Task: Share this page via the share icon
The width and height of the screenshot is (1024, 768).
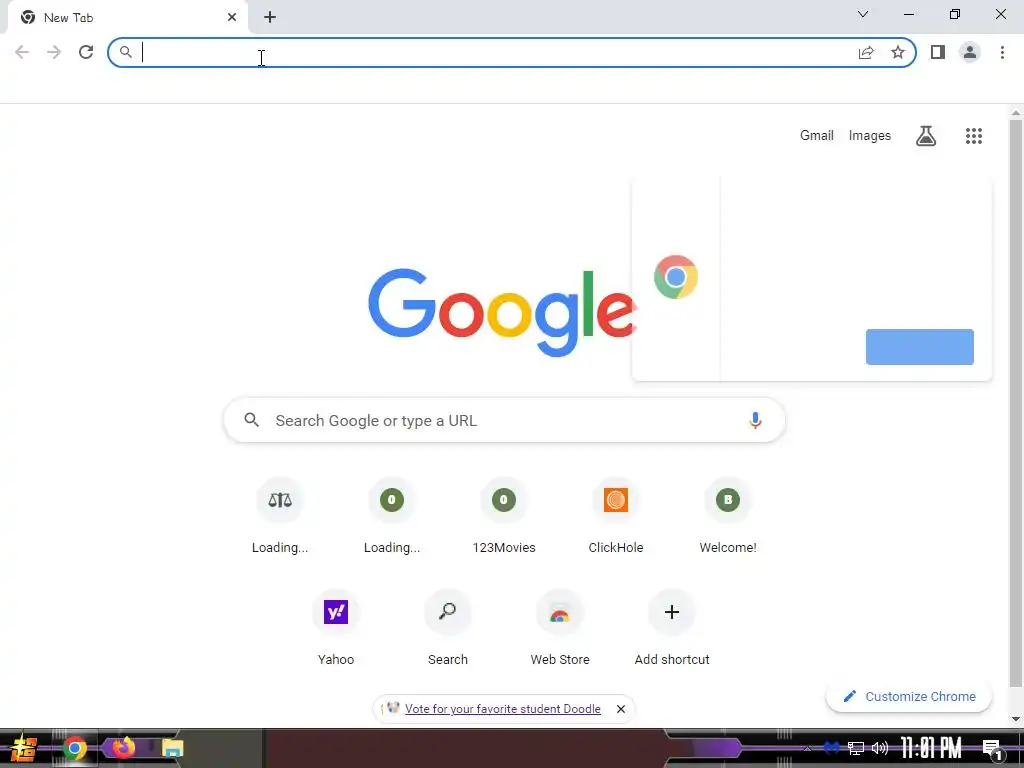Action: 866,52
